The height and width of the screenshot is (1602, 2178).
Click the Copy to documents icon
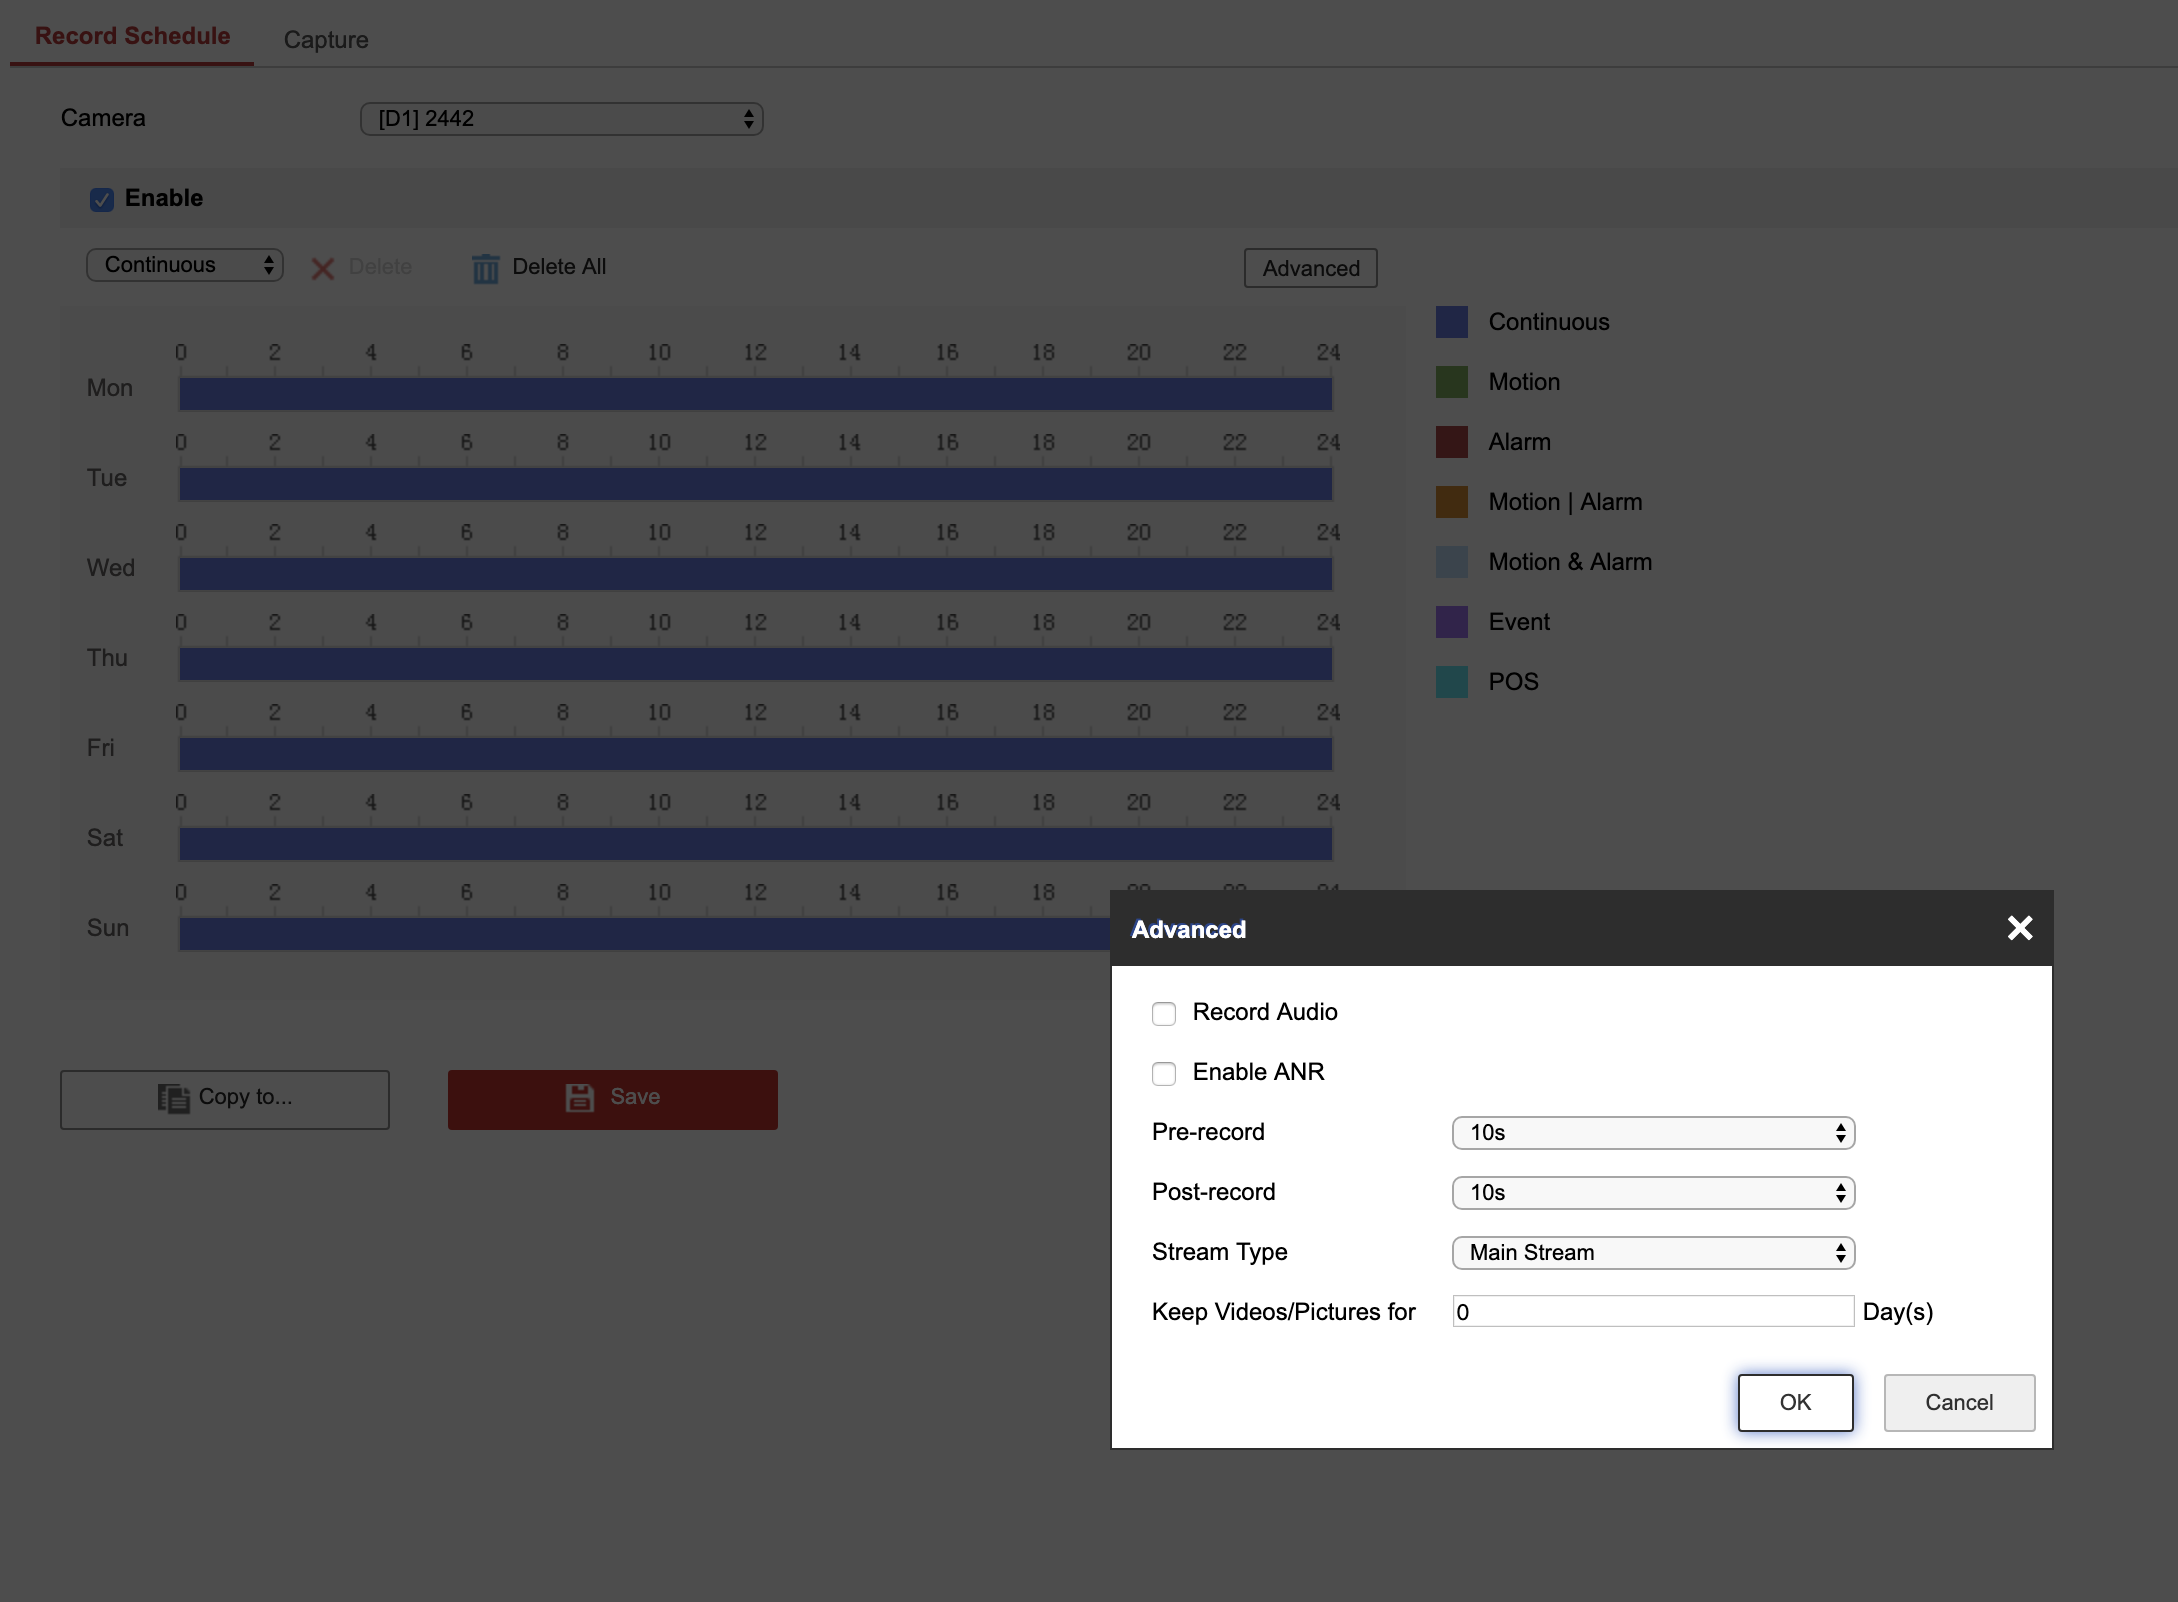click(173, 1098)
